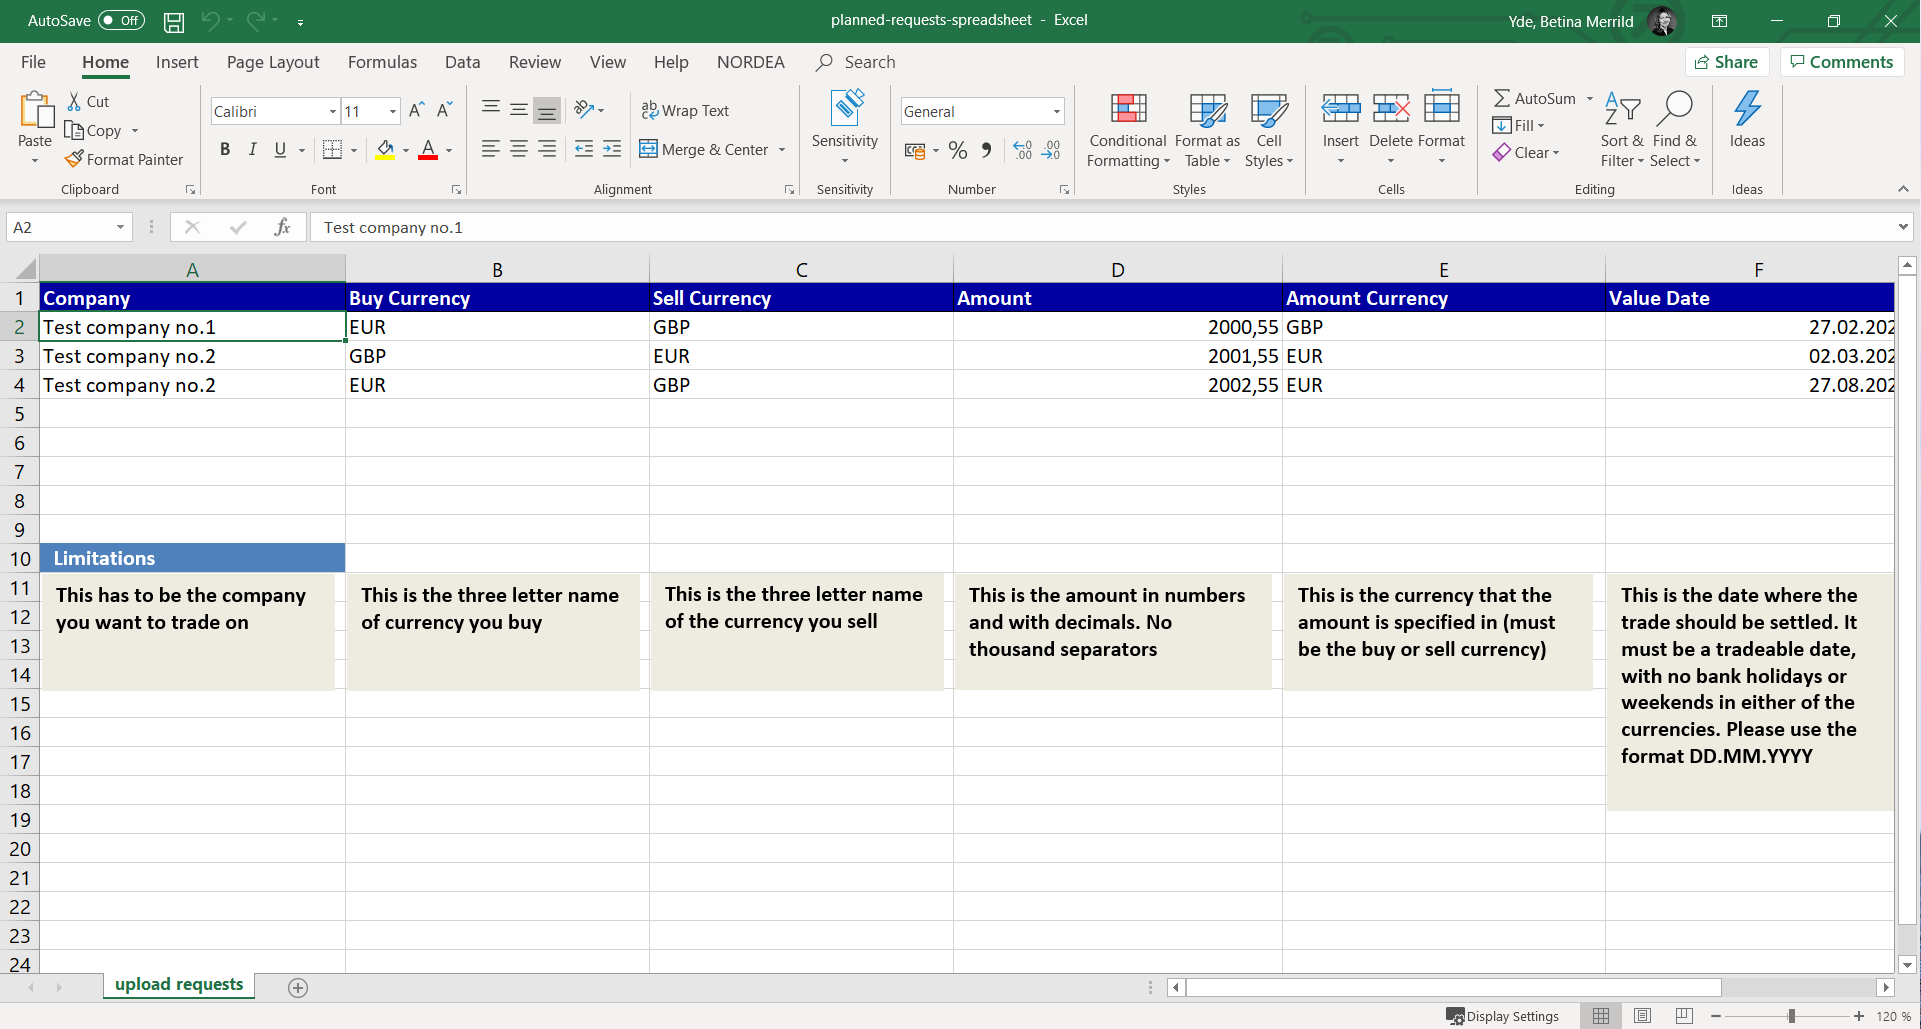Click the Increase Indent icon
Screen dimensions: 1921x1029
point(612,149)
